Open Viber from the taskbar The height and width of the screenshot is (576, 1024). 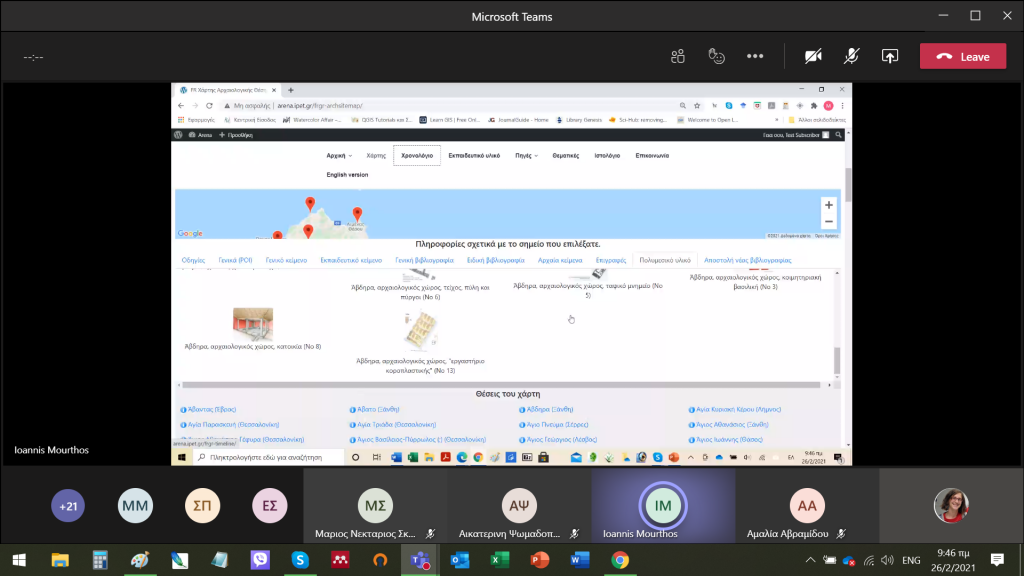(x=259, y=560)
